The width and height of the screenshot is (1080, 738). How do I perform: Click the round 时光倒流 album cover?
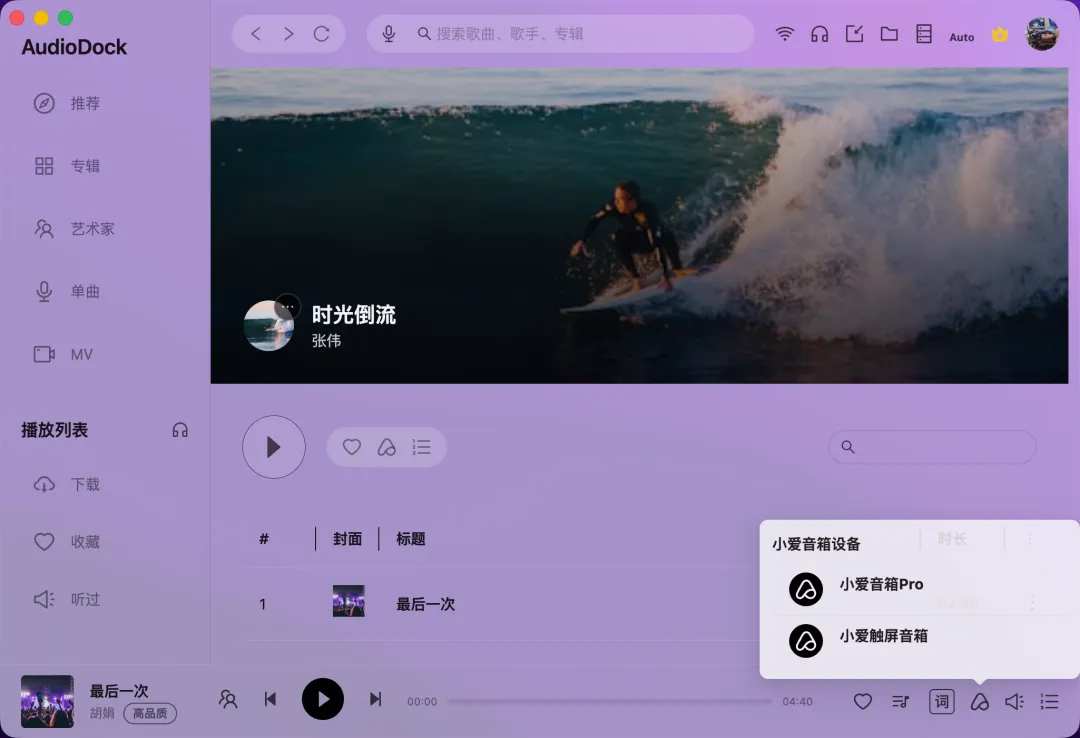click(269, 326)
